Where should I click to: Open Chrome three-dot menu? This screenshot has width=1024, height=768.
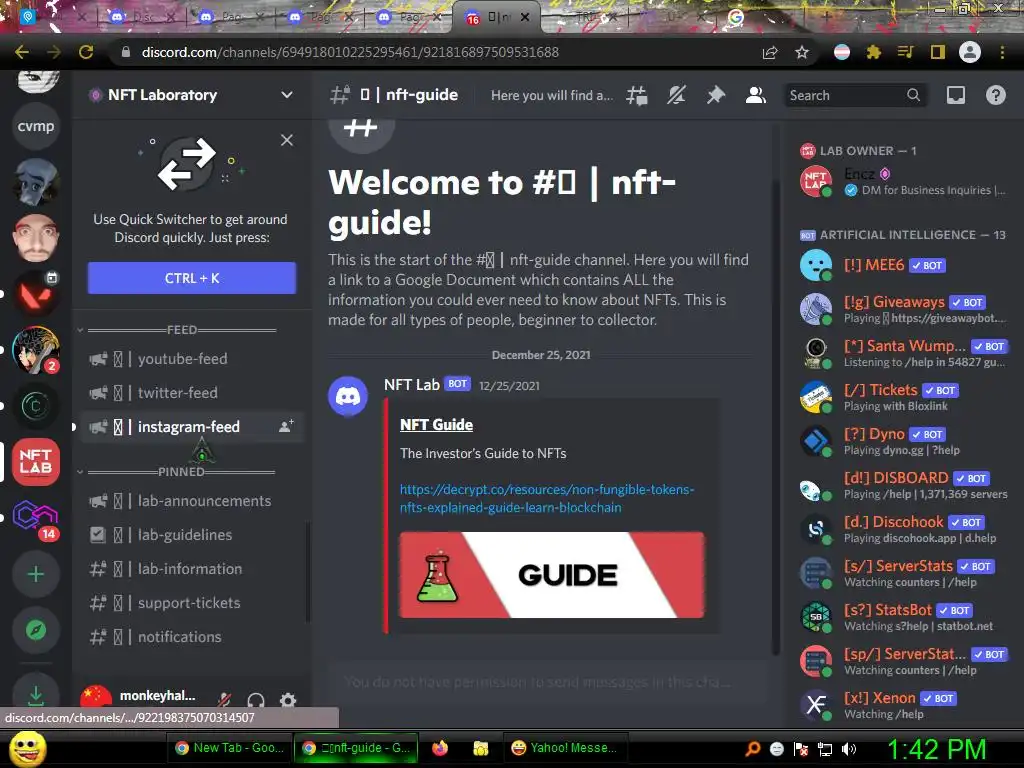(1002, 52)
